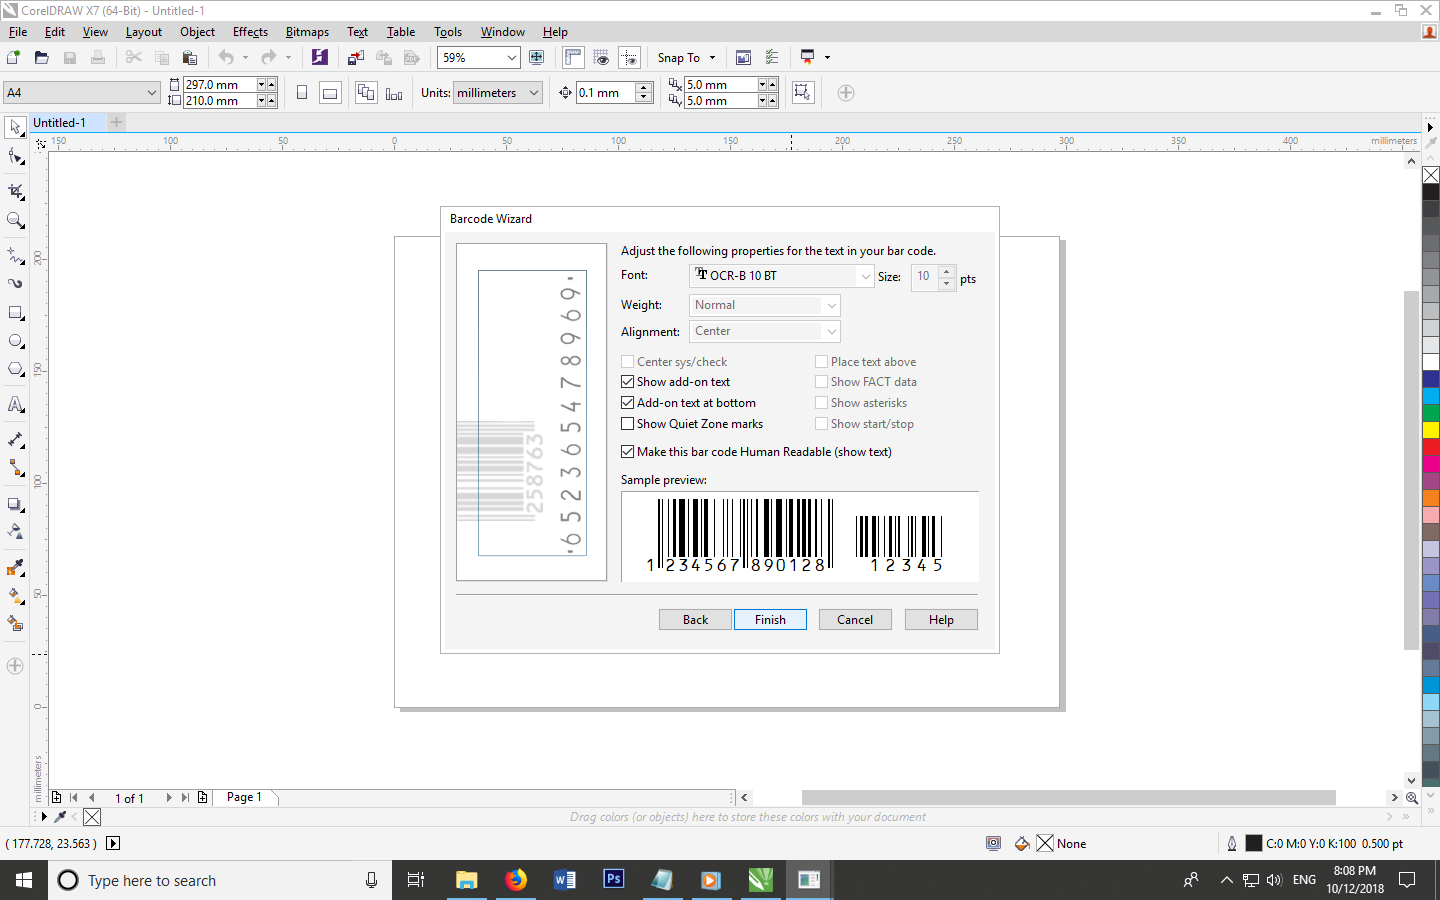This screenshot has height=900, width=1440.
Task: Select the Ellipse tool
Action: tap(15, 341)
